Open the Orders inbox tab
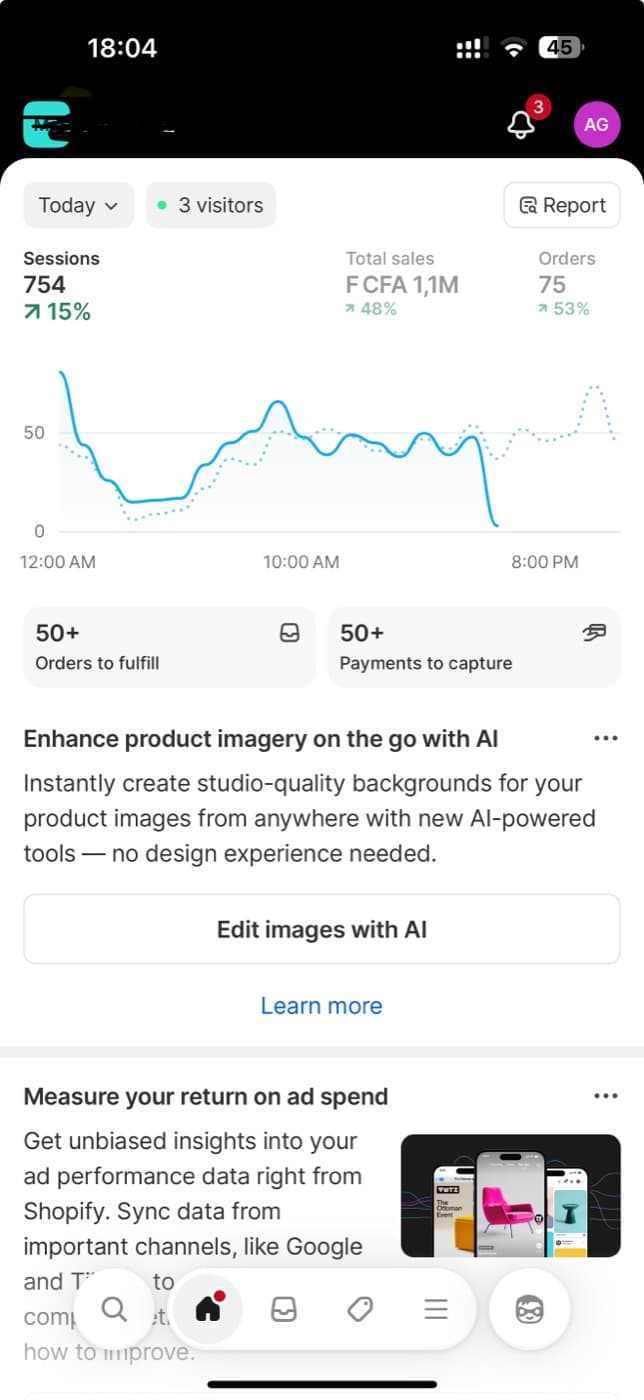Viewport: 644px width, 1400px height. 284,1309
